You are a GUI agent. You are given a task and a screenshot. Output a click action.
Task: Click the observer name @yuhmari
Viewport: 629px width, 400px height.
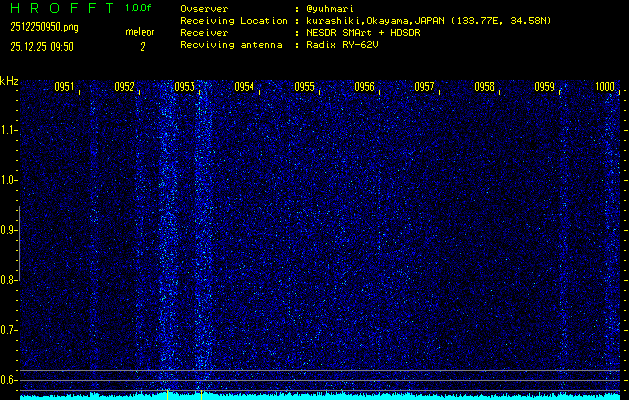(x=330, y=9)
